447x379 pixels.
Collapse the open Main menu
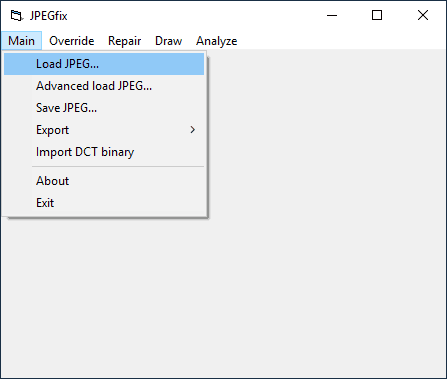(21, 41)
